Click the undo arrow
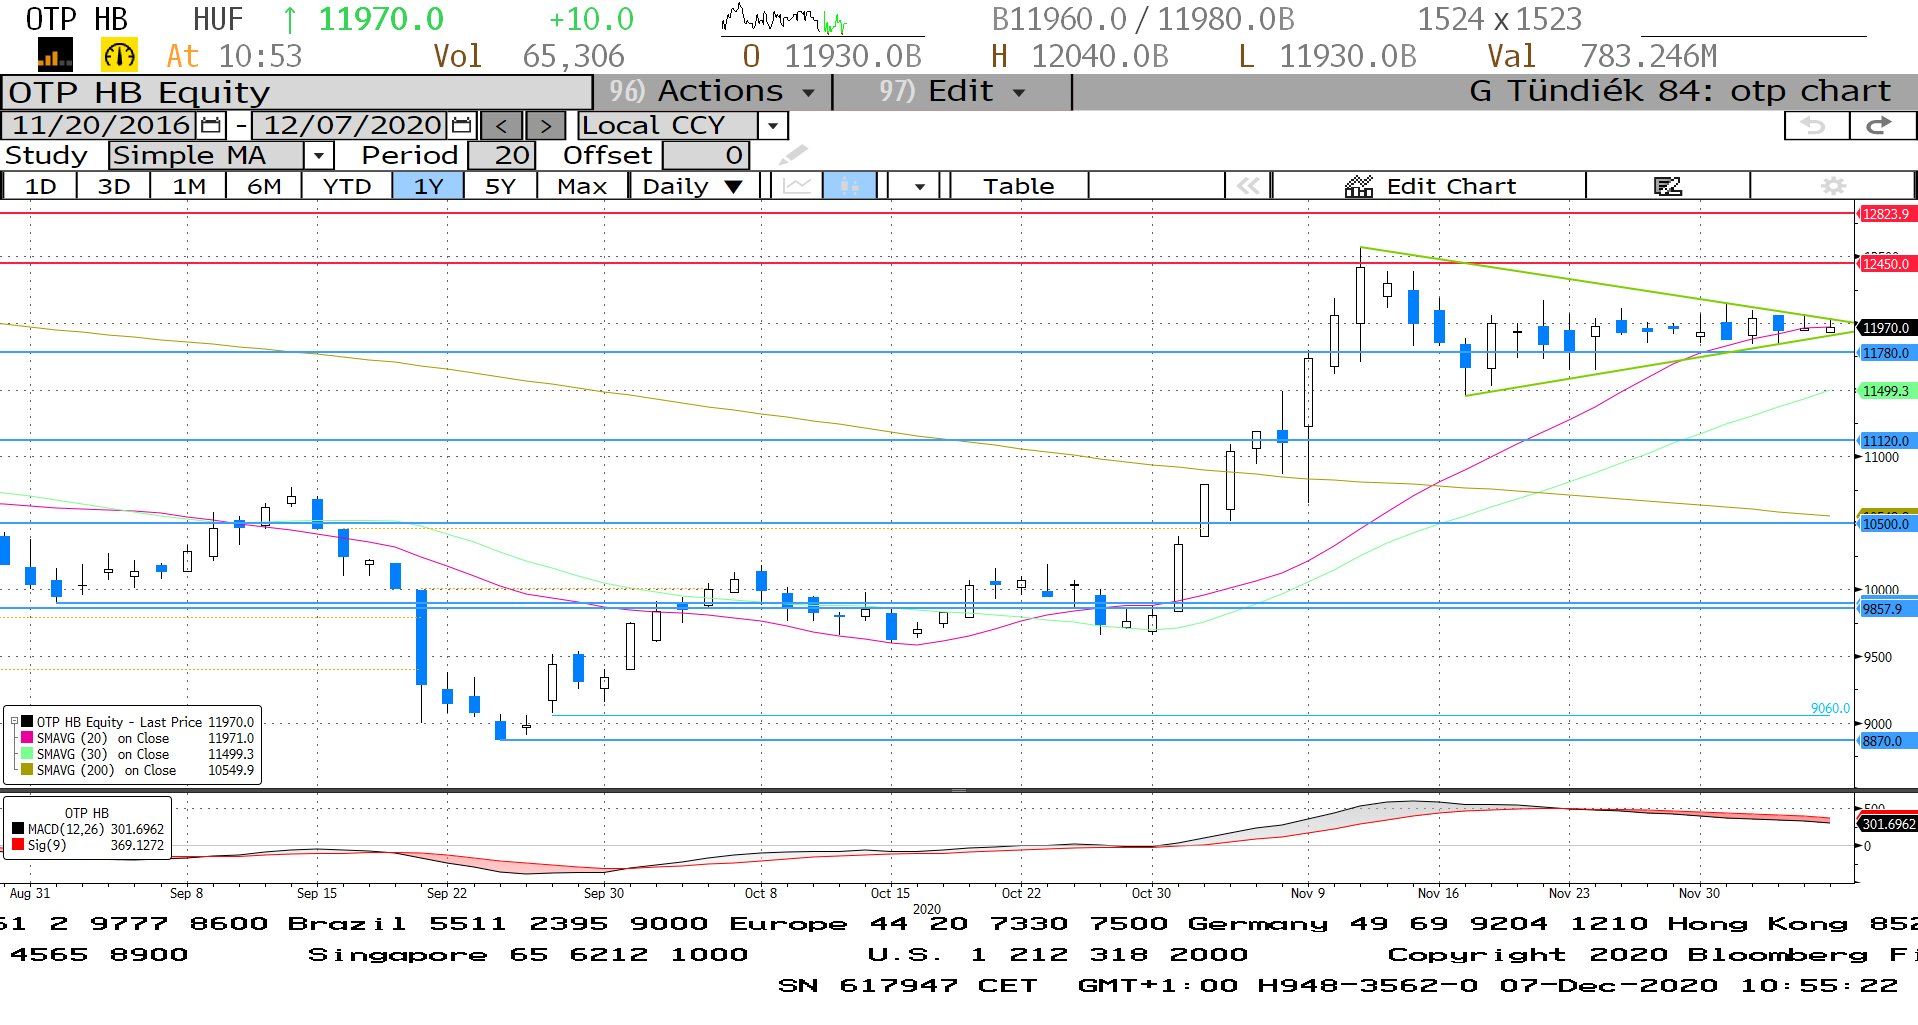Screen dimensions: 1918x1025 pos(1816,125)
